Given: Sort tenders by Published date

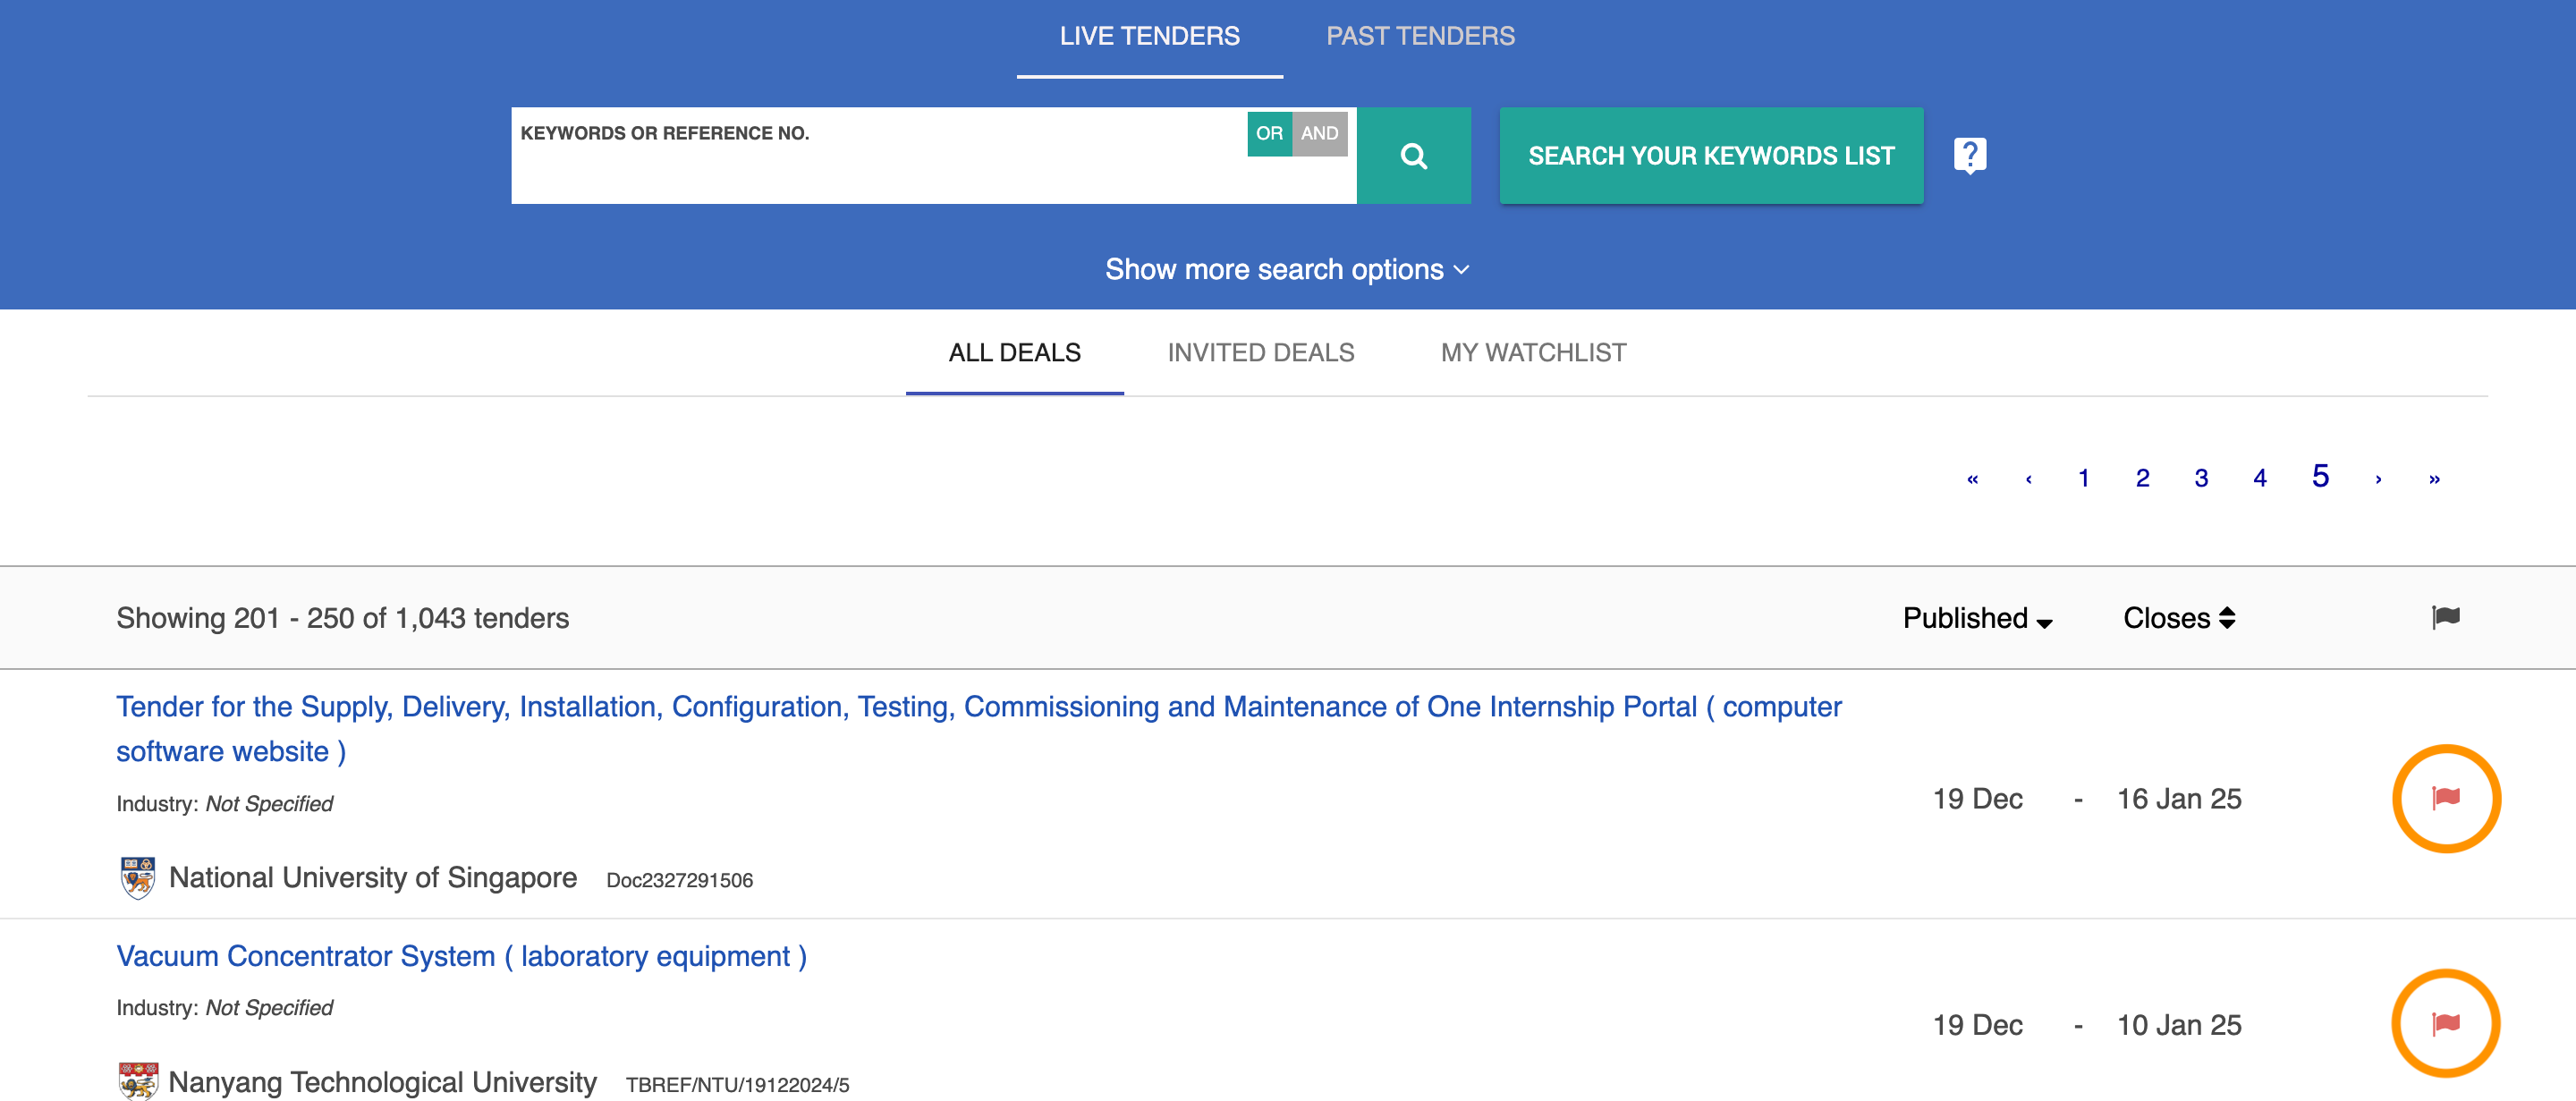Looking at the screenshot, I should click(1976, 618).
